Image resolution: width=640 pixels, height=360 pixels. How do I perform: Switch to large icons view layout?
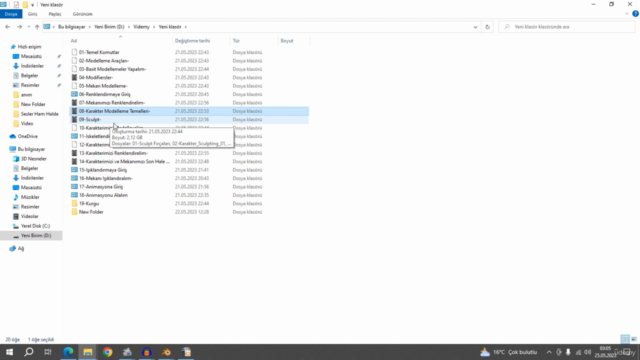pos(634,339)
